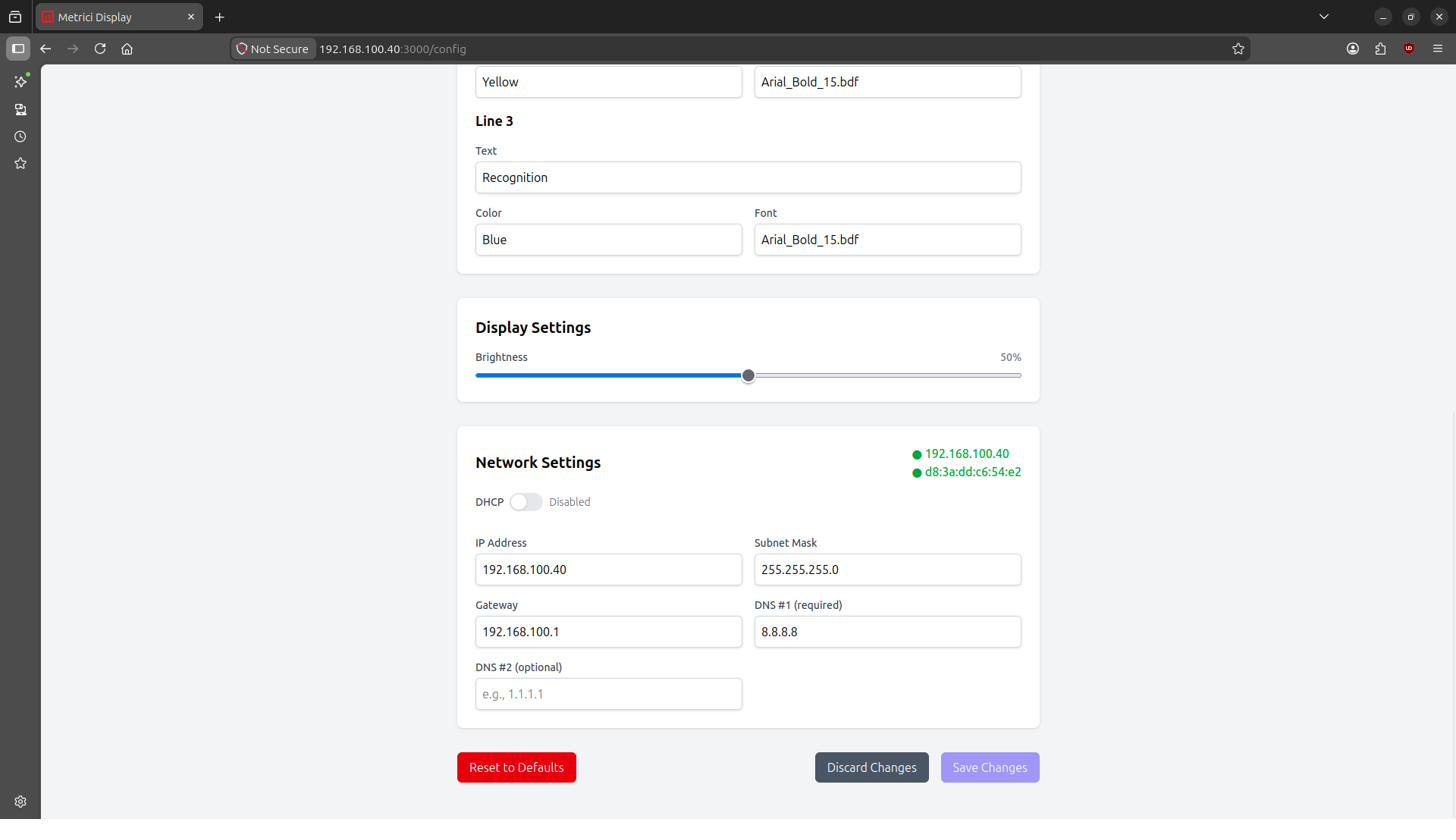Click the MAC address d8:3a:dd:c6:54:e2
This screenshot has width=1456, height=840.
[x=973, y=472]
